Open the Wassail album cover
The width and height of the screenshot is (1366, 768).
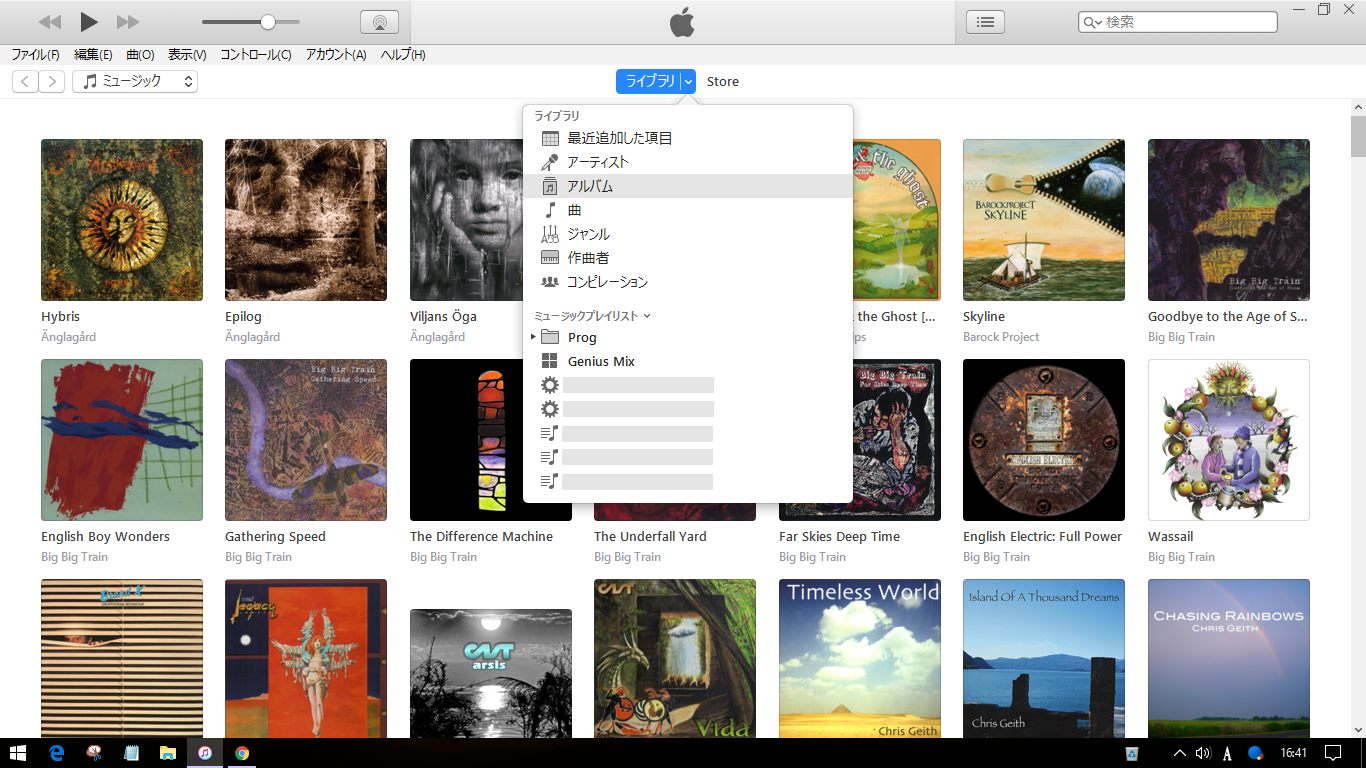[1229, 440]
